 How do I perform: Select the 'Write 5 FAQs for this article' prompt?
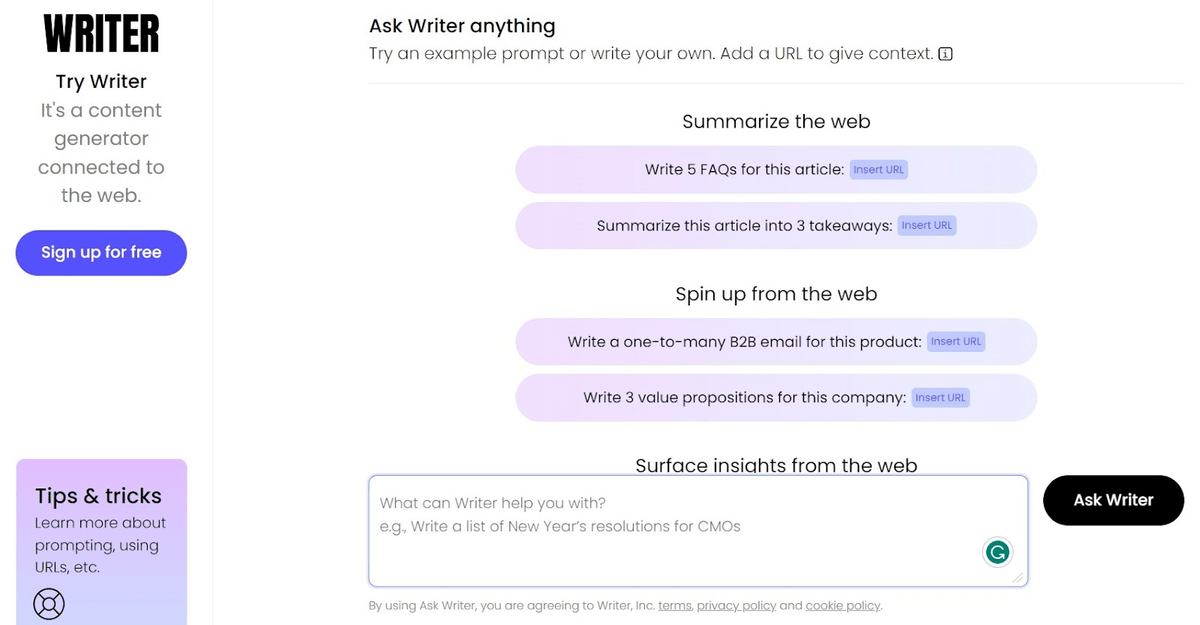coord(744,170)
